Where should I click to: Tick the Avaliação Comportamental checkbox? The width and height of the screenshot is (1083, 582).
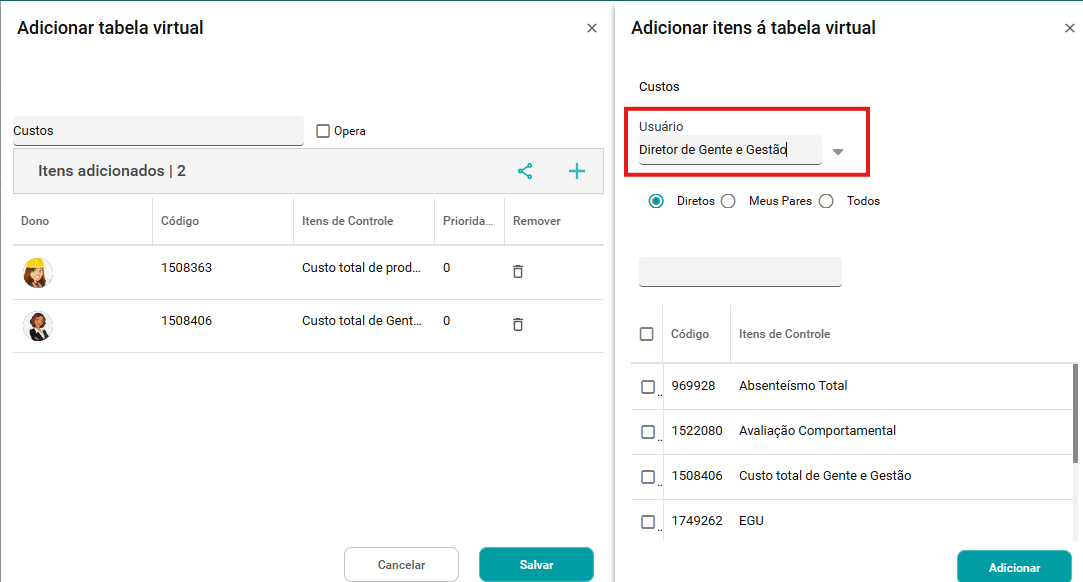pos(648,432)
